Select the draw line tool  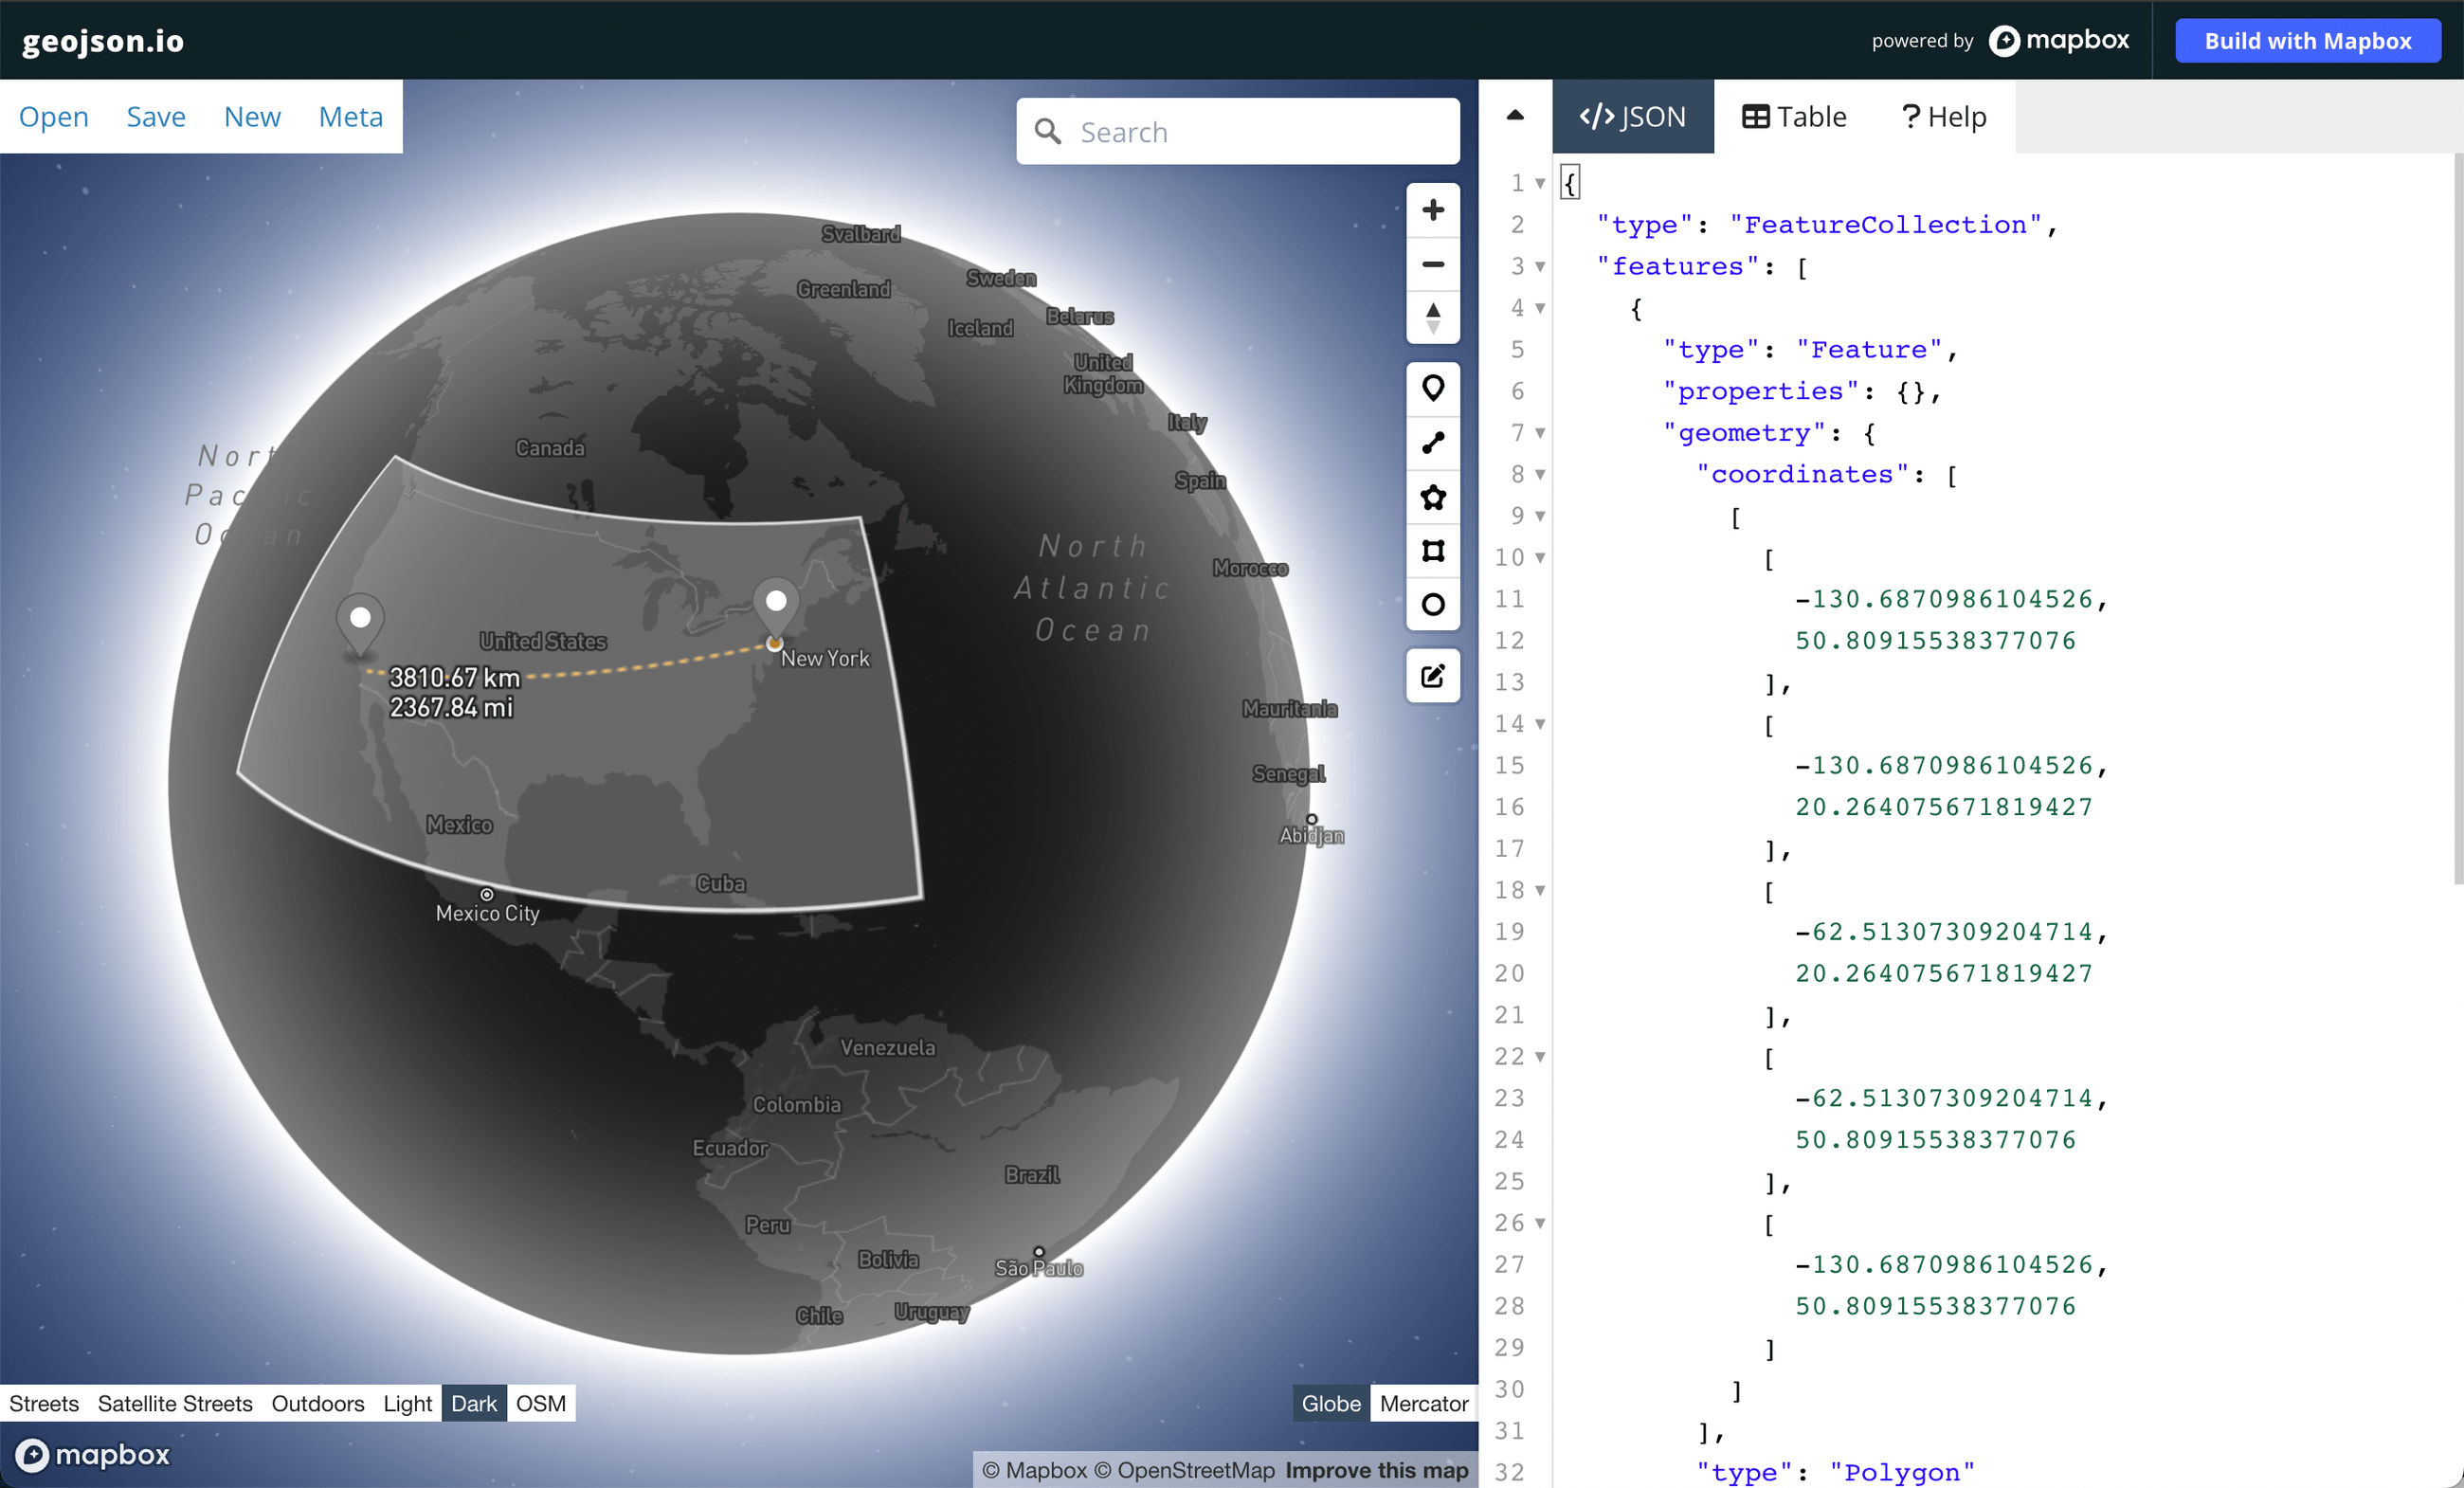click(x=1433, y=444)
